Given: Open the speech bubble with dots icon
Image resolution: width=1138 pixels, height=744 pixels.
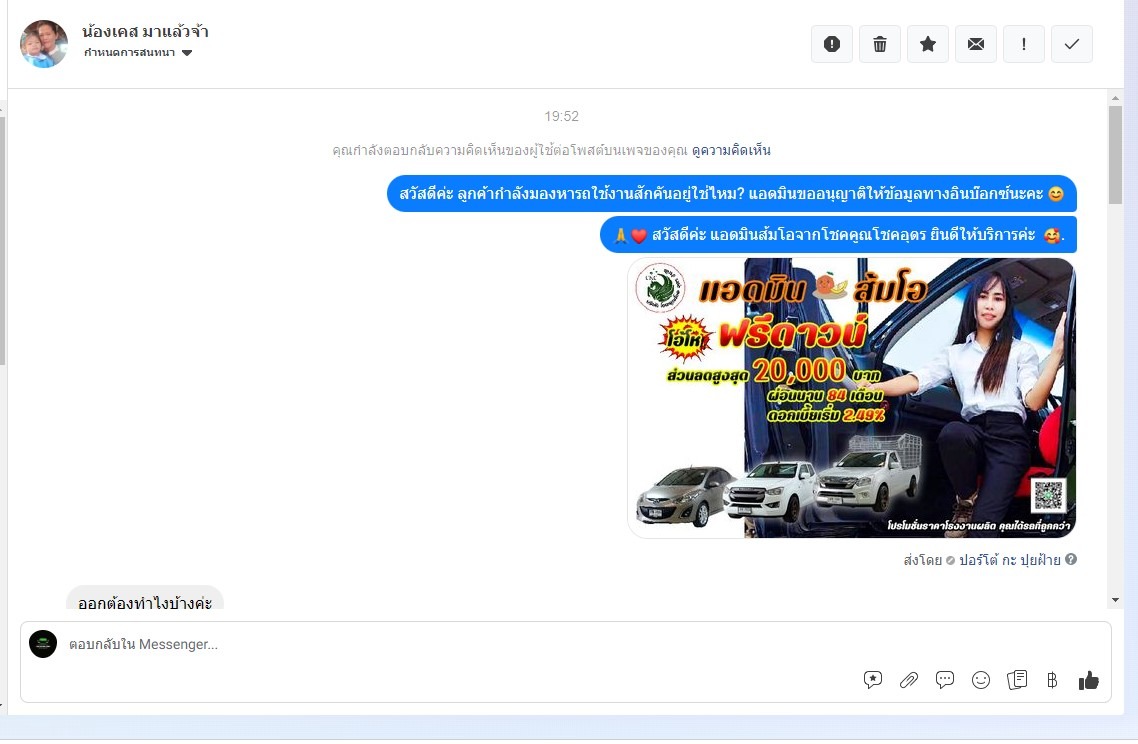Looking at the screenshot, I should (945, 680).
